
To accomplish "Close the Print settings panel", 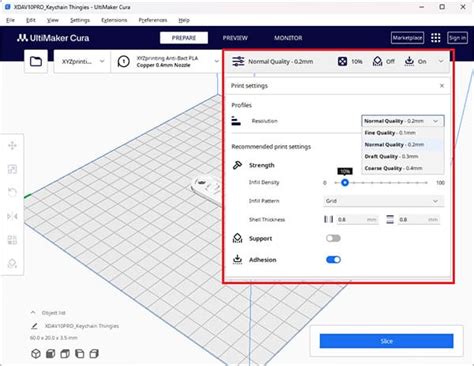I will 442,86.
